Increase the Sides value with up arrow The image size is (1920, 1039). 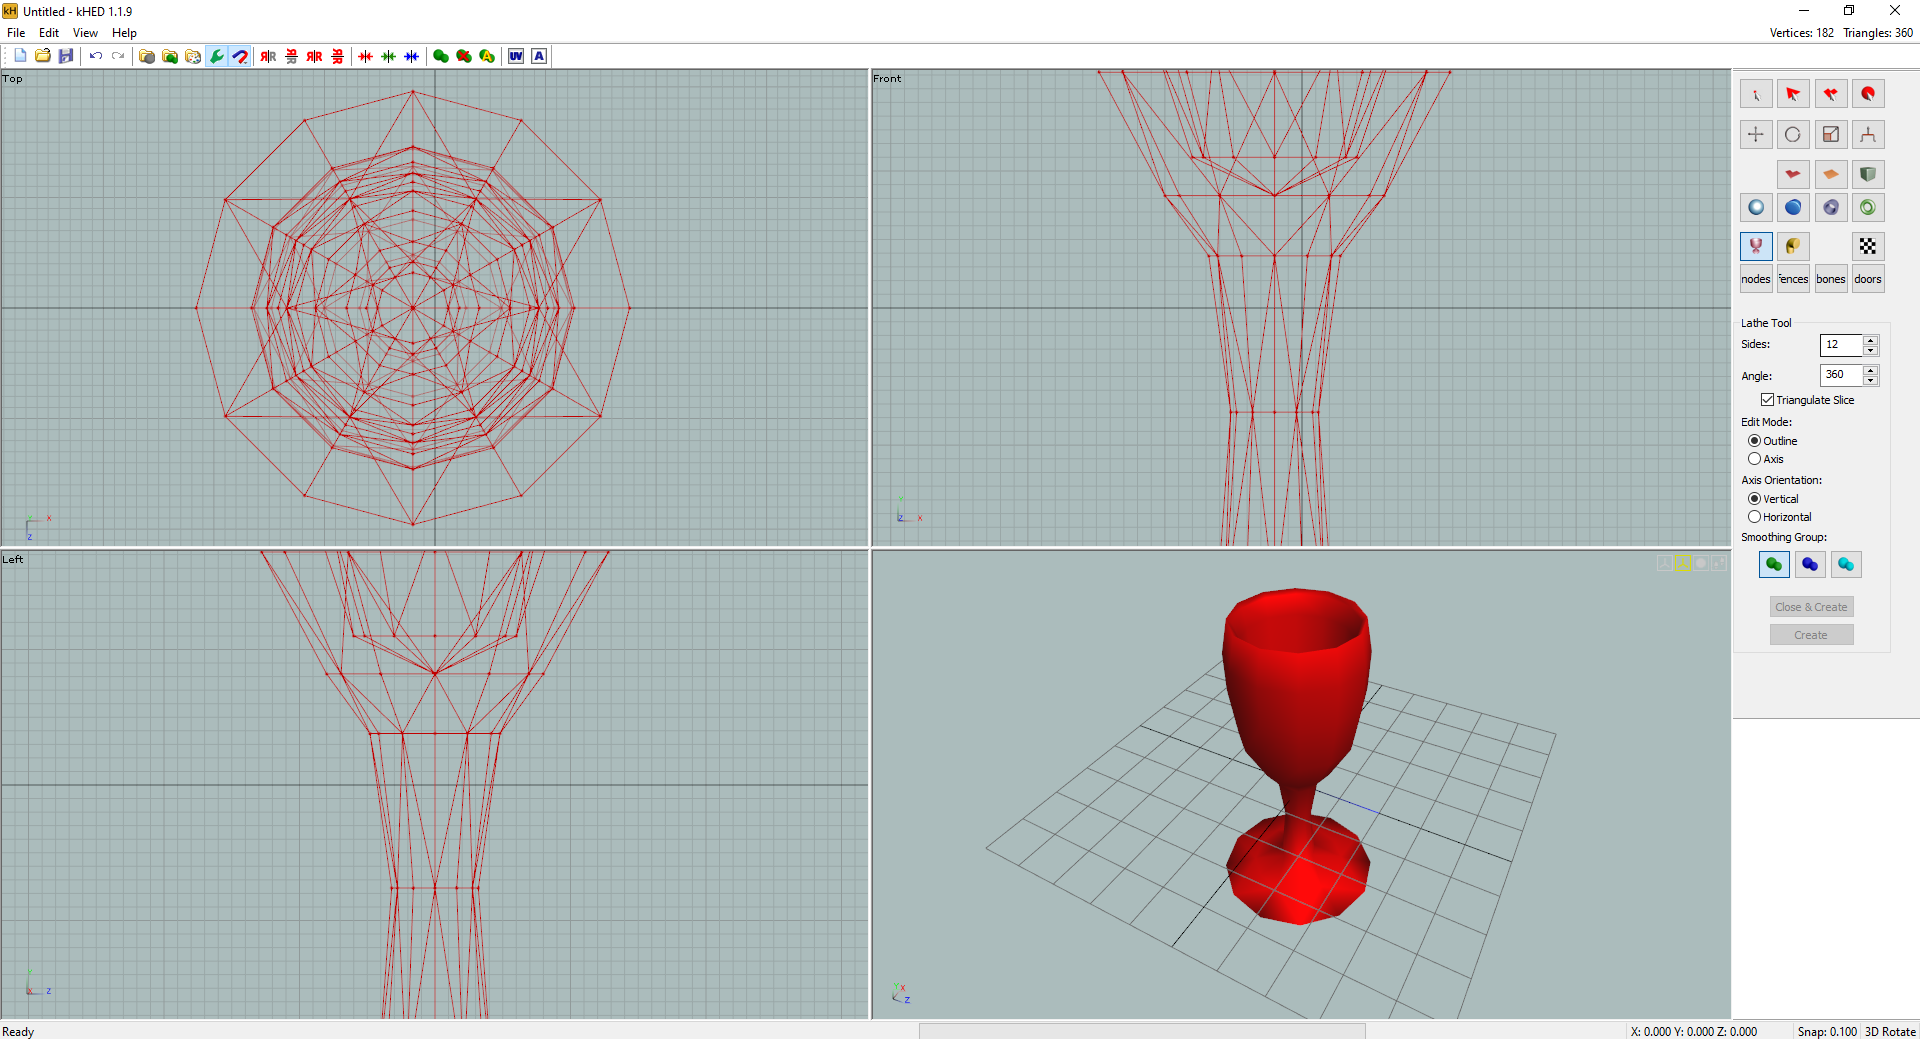[1870, 340]
